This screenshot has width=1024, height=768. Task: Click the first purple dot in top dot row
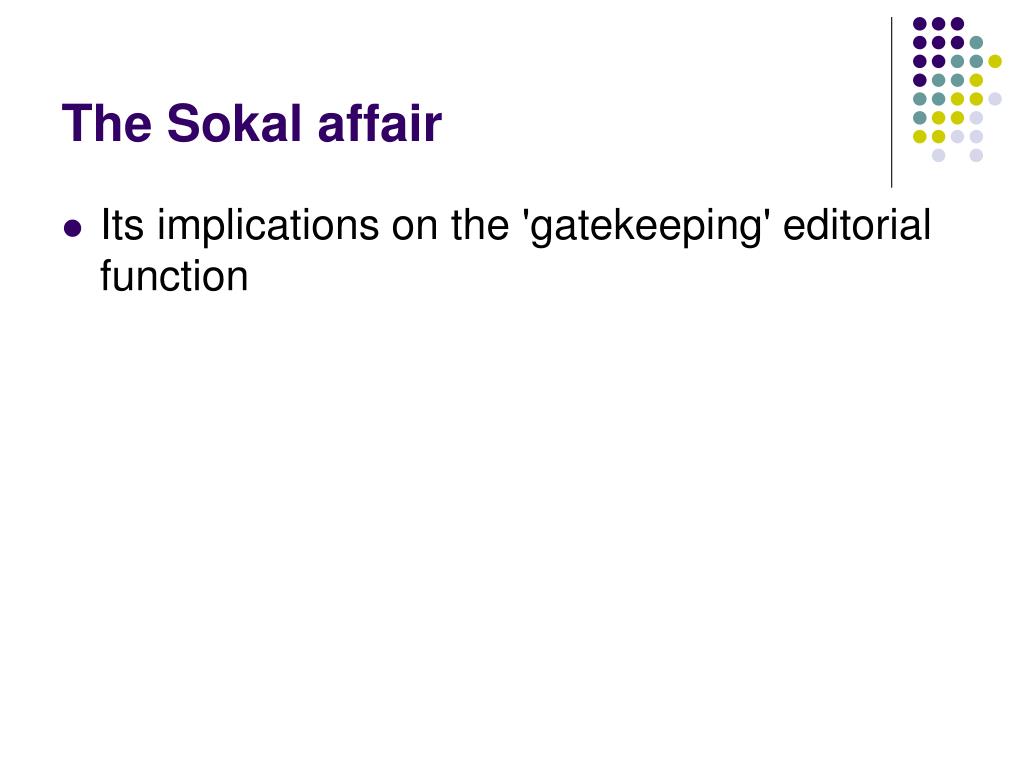(x=920, y=24)
